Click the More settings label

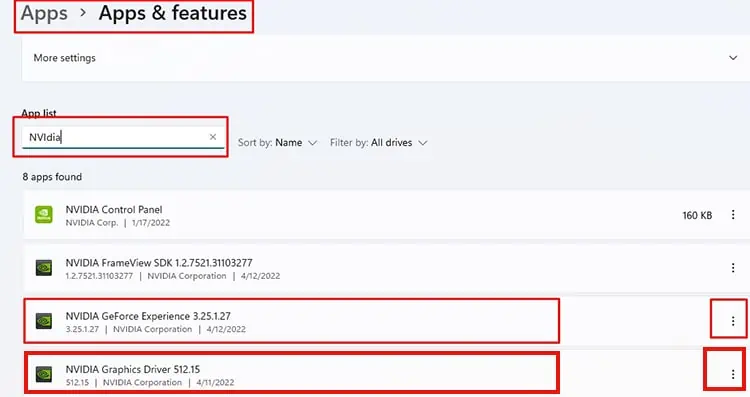click(65, 58)
